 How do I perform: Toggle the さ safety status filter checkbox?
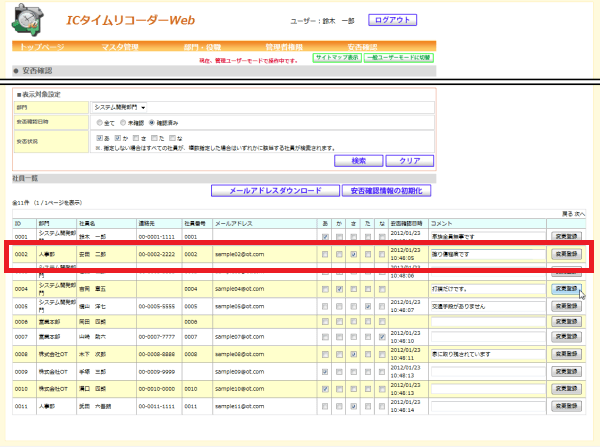coord(136,138)
